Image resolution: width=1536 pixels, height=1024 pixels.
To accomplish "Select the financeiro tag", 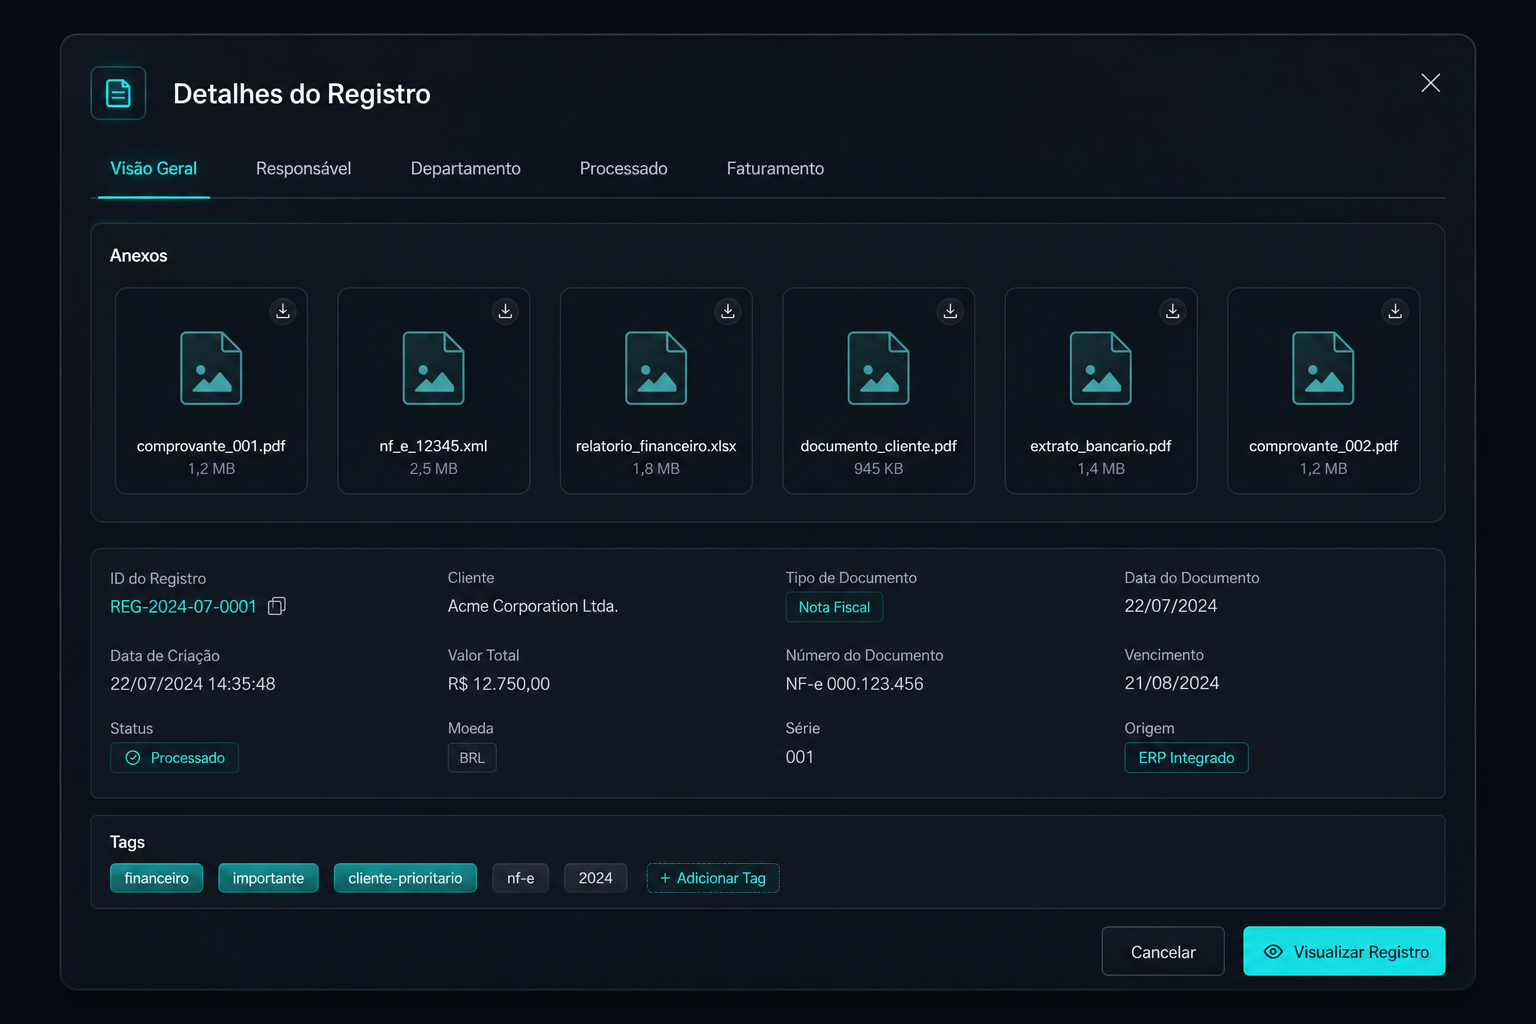I will [156, 878].
